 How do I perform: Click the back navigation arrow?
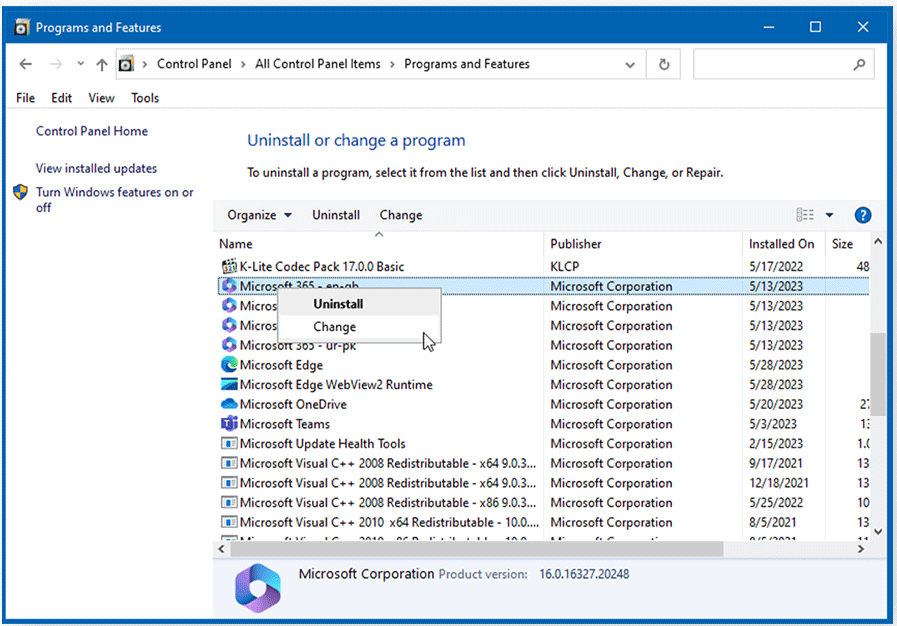coord(25,63)
